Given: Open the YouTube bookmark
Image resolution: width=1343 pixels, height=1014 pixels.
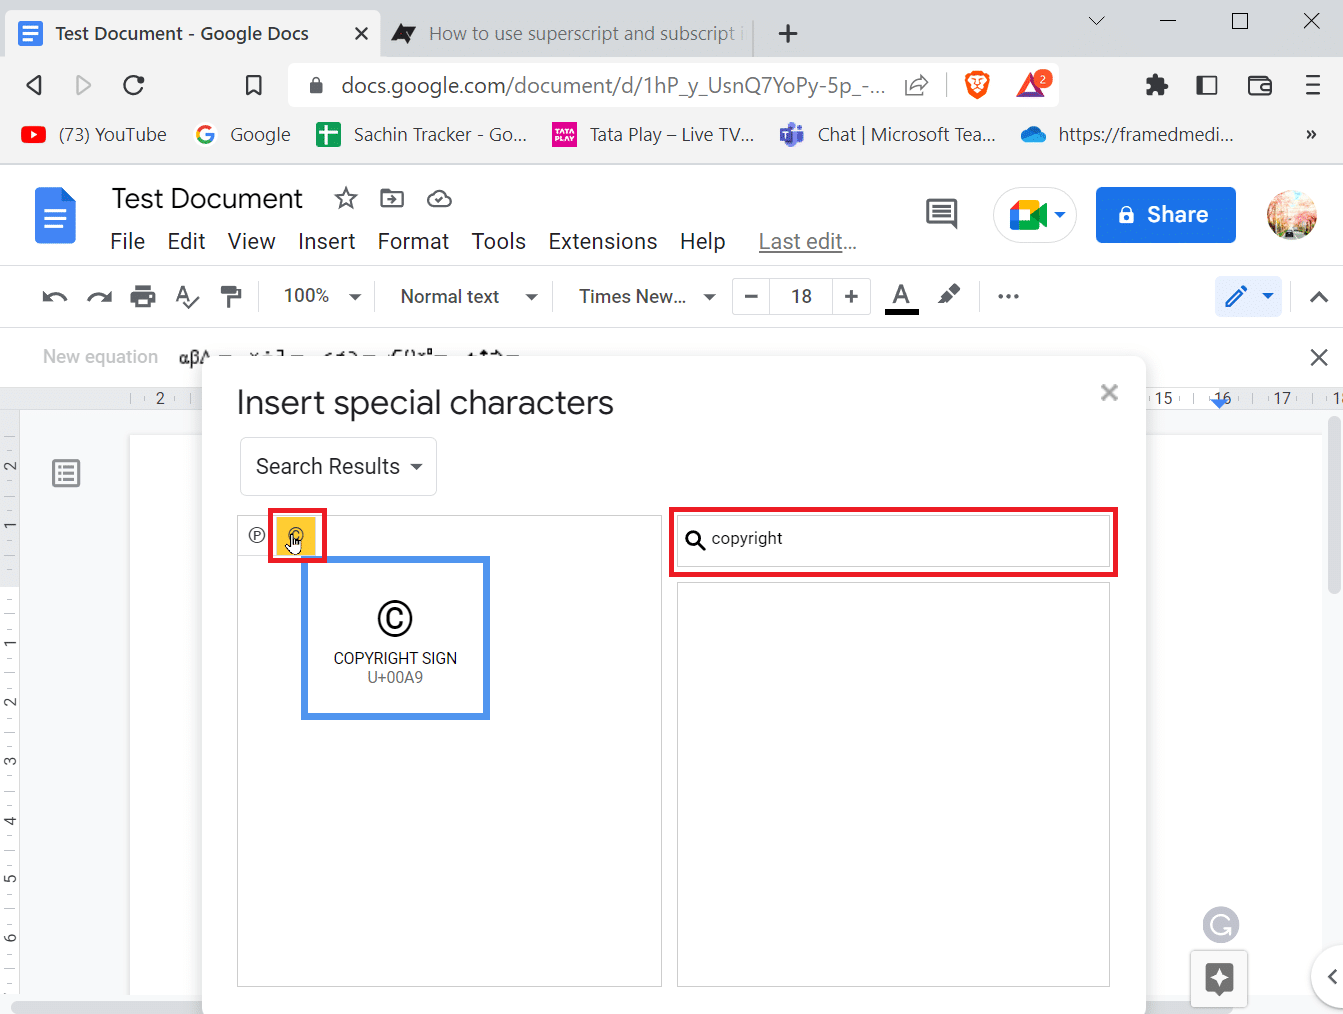Looking at the screenshot, I should (94, 134).
